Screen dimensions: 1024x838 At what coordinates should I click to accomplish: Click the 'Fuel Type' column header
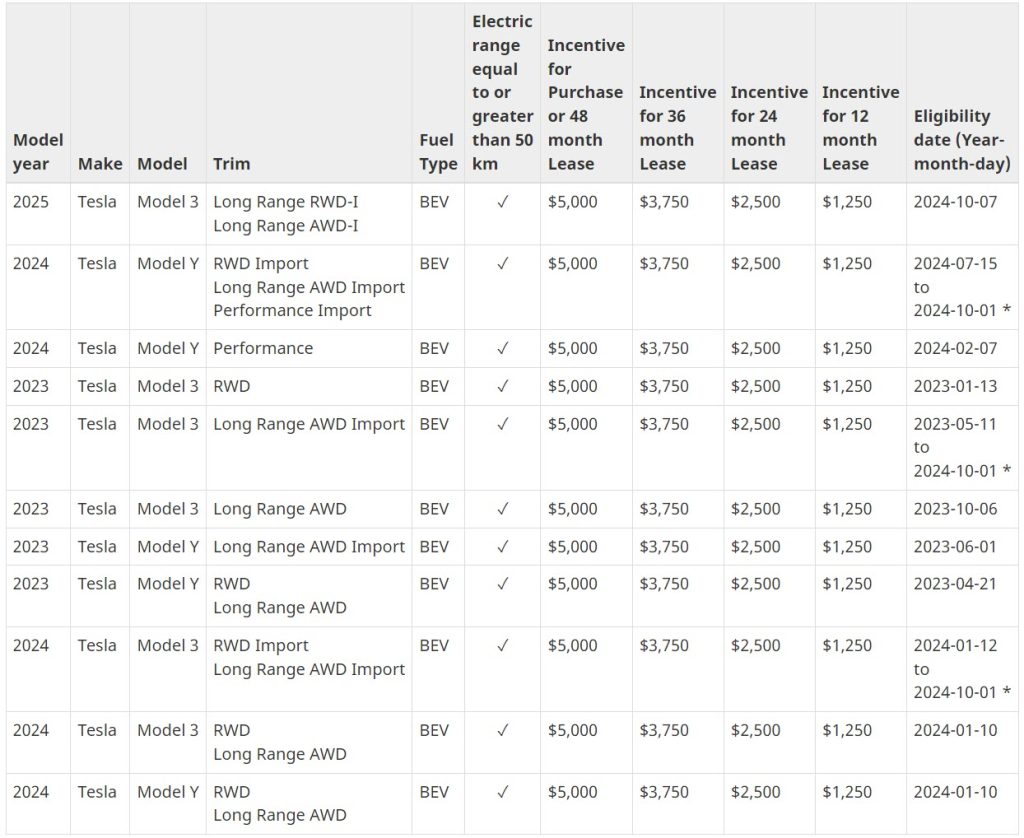437,152
